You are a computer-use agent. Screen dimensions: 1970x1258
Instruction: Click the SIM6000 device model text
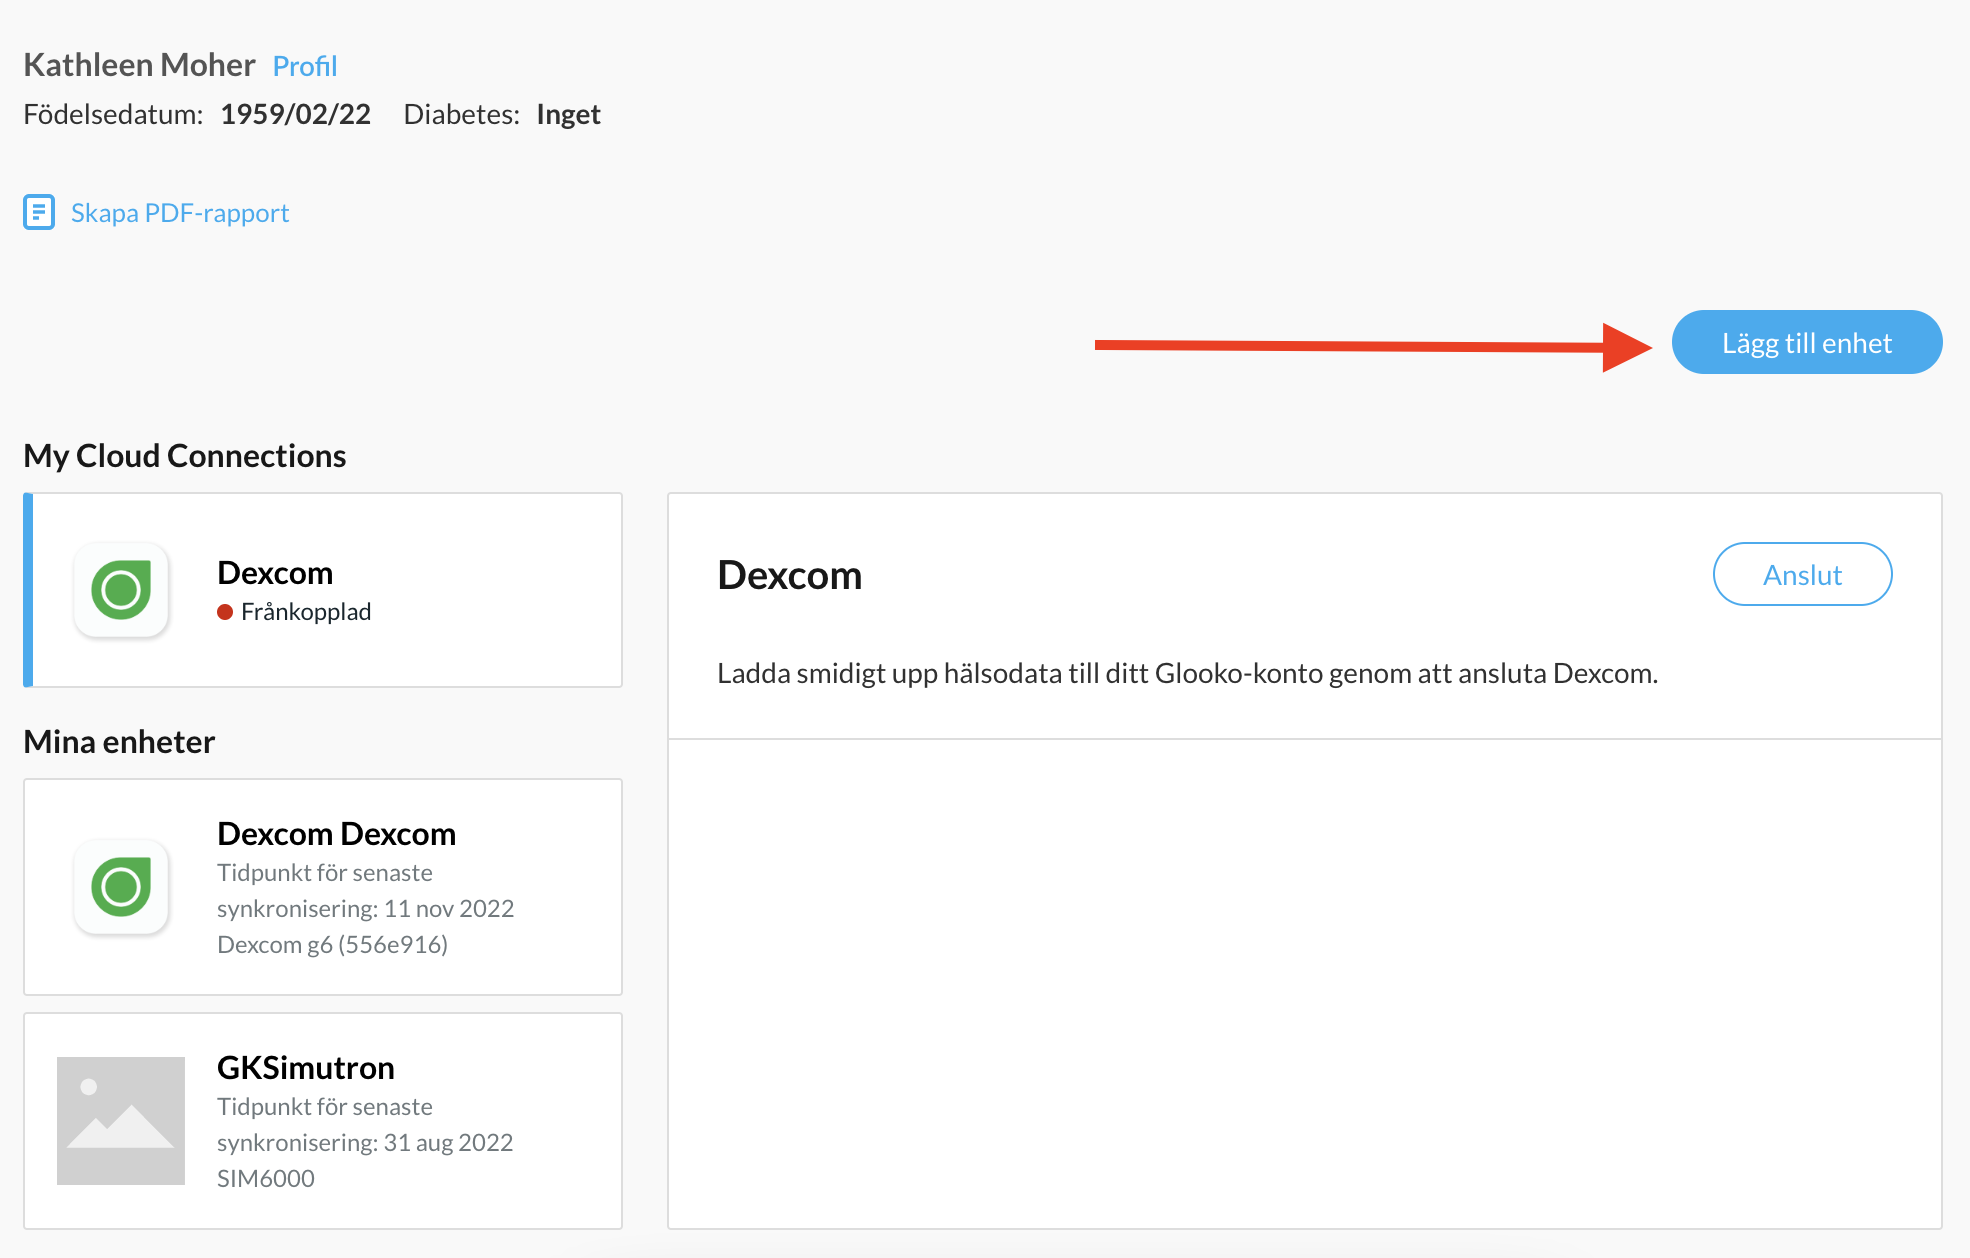(x=266, y=1178)
